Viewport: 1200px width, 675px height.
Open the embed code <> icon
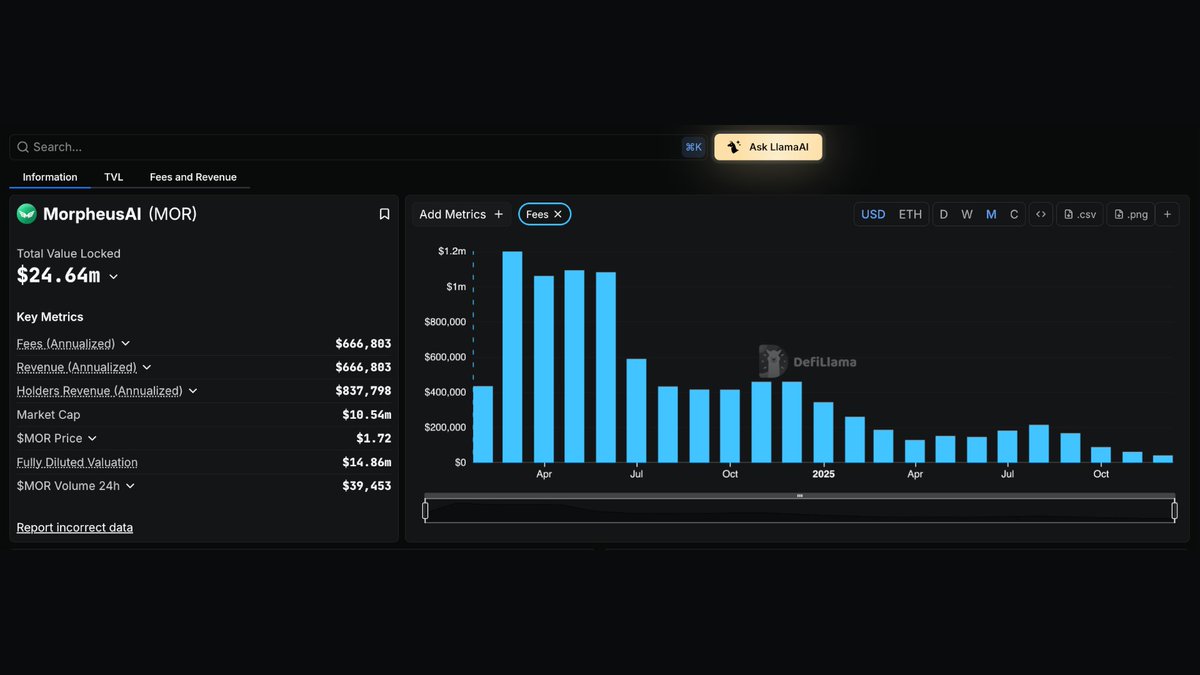point(1040,213)
